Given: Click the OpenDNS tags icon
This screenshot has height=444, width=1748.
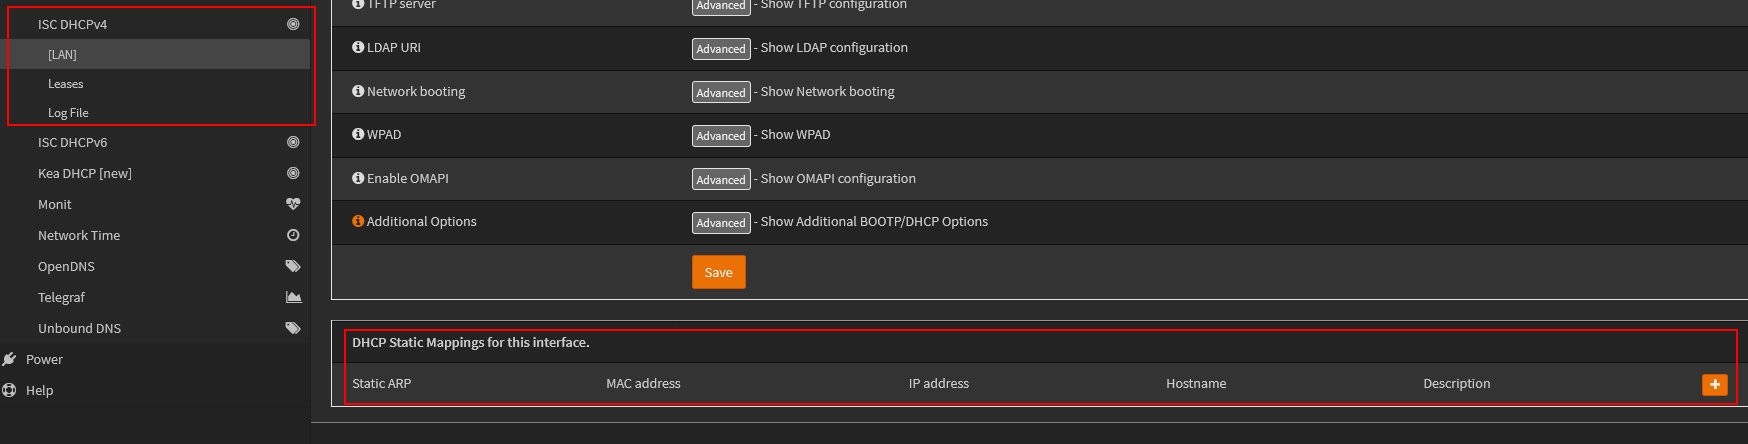Looking at the screenshot, I should pyautogui.click(x=293, y=266).
